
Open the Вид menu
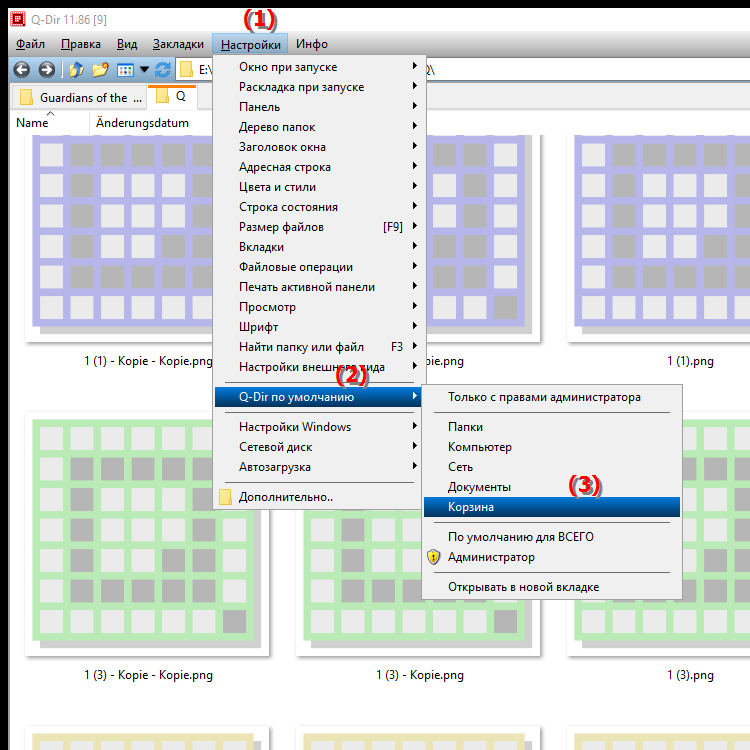pyautogui.click(x=127, y=44)
